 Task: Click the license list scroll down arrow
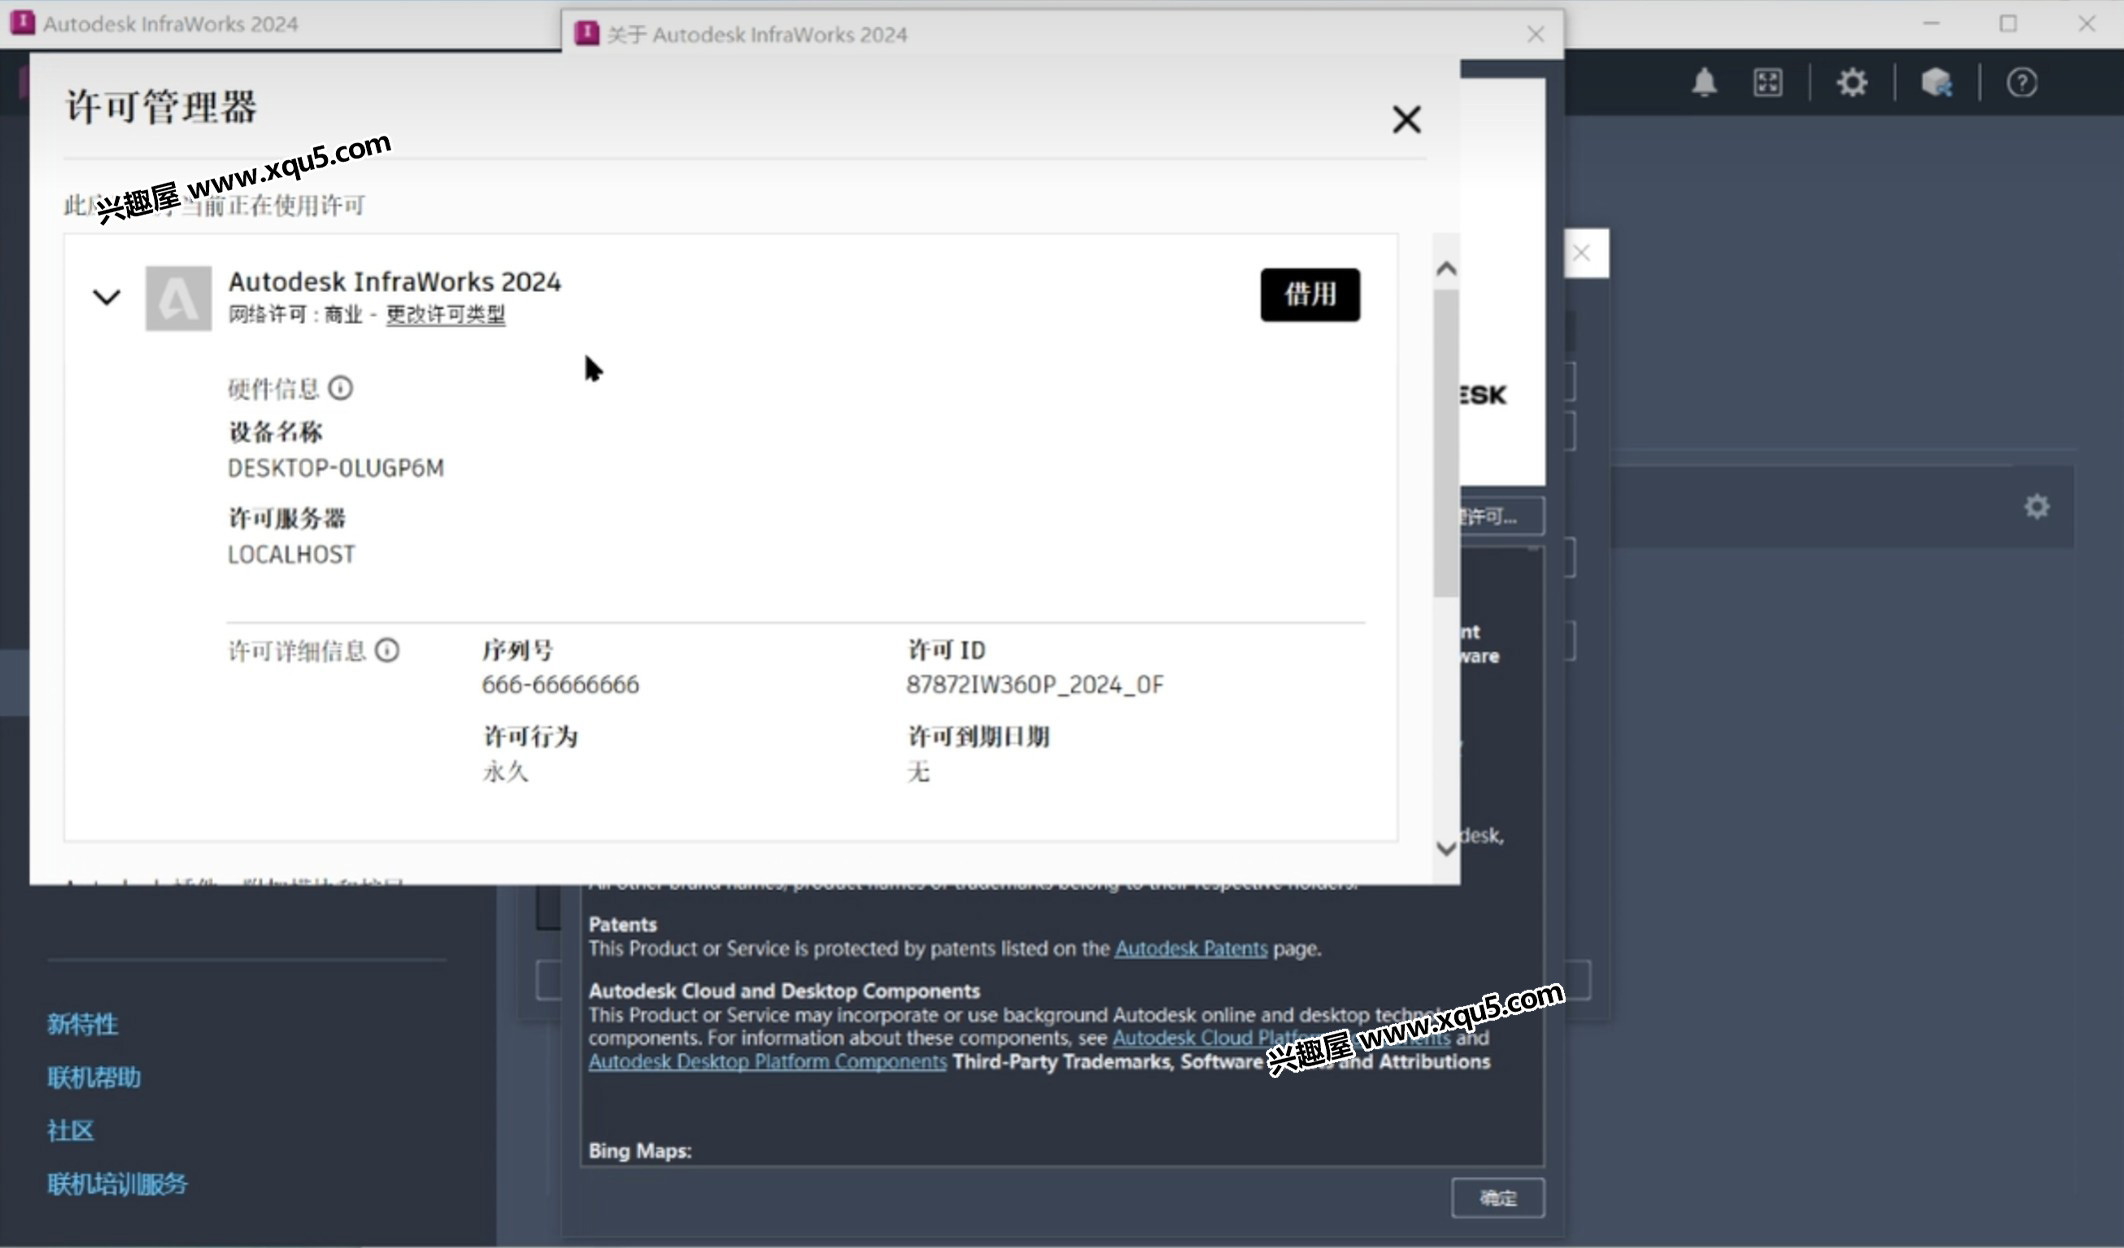(1446, 849)
